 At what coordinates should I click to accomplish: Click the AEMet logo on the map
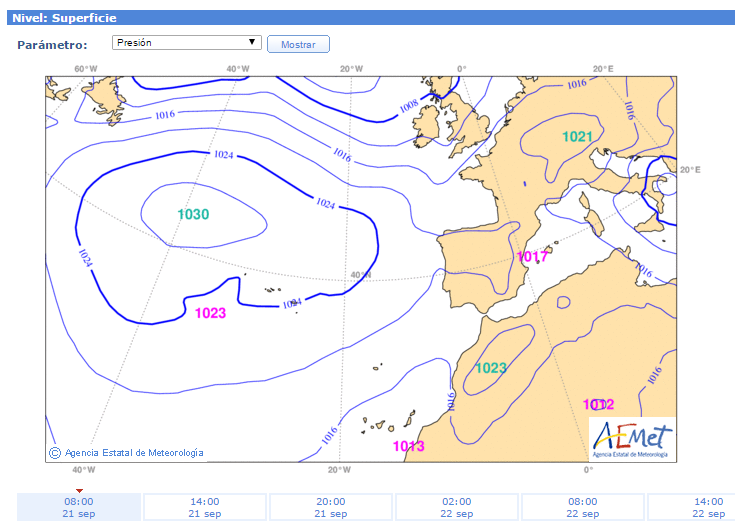point(632,439)
